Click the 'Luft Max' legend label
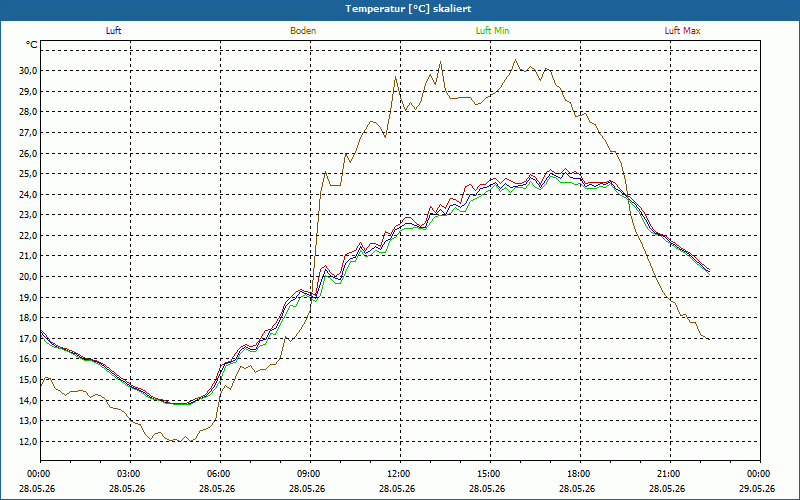800x500 pixels. click(x=682, y=31)
